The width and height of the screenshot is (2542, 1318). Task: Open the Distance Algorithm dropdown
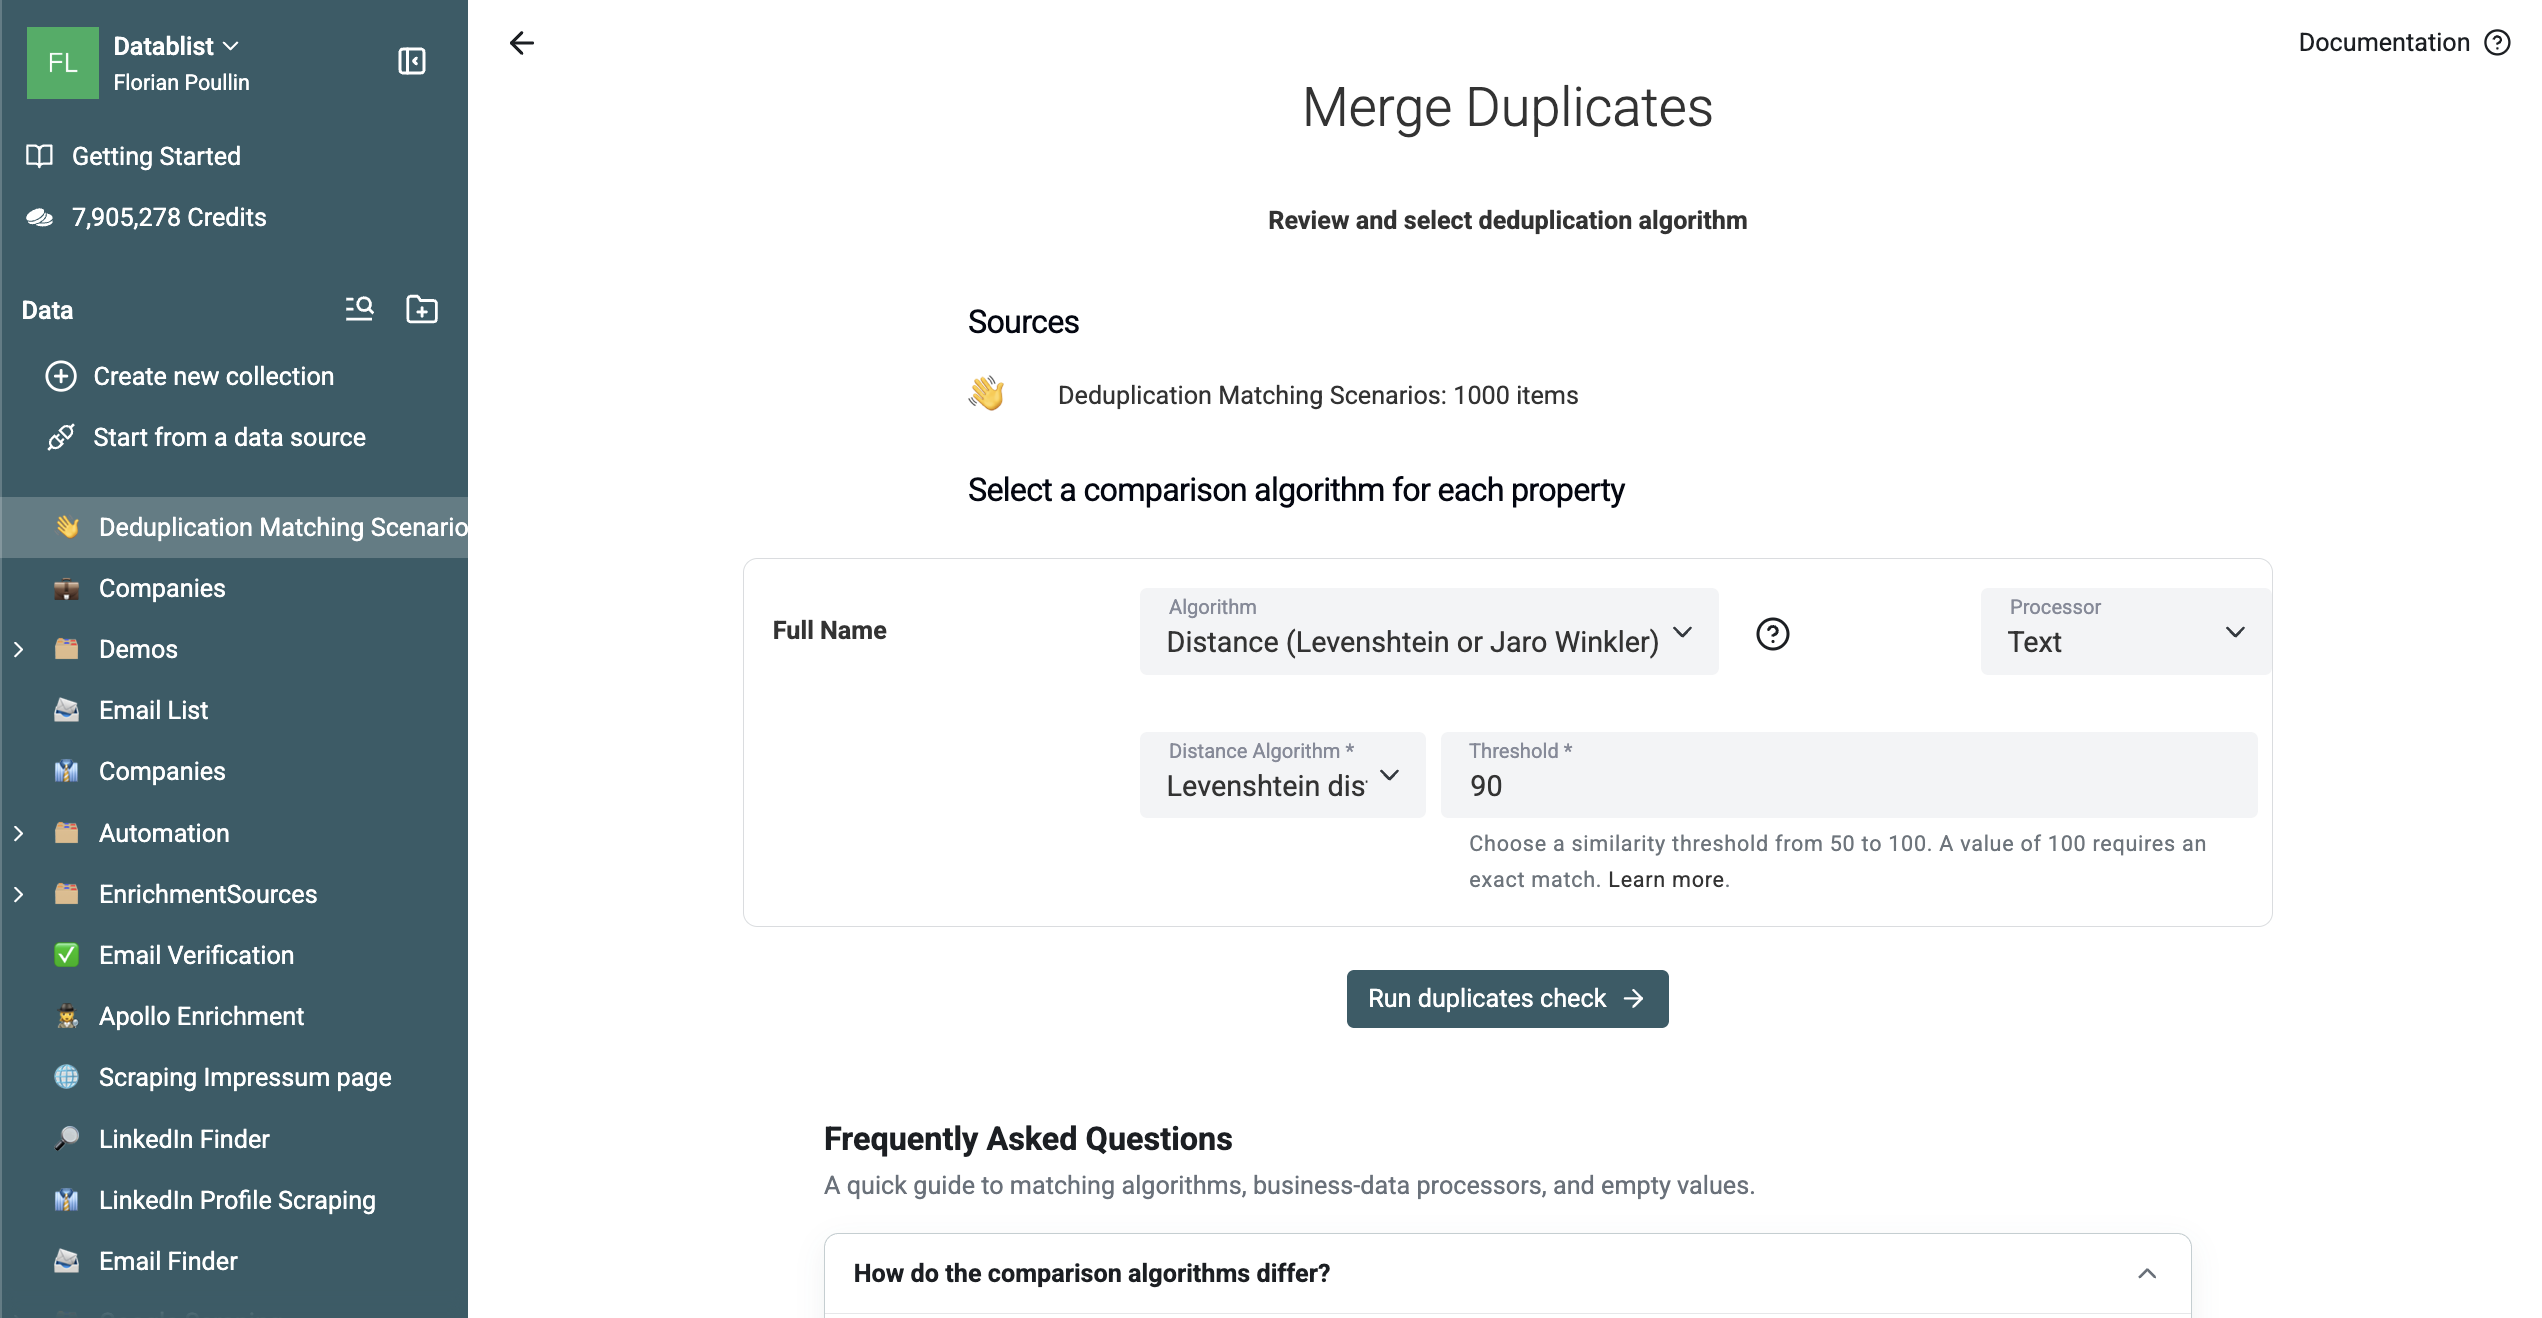[x=1283, y=775]
